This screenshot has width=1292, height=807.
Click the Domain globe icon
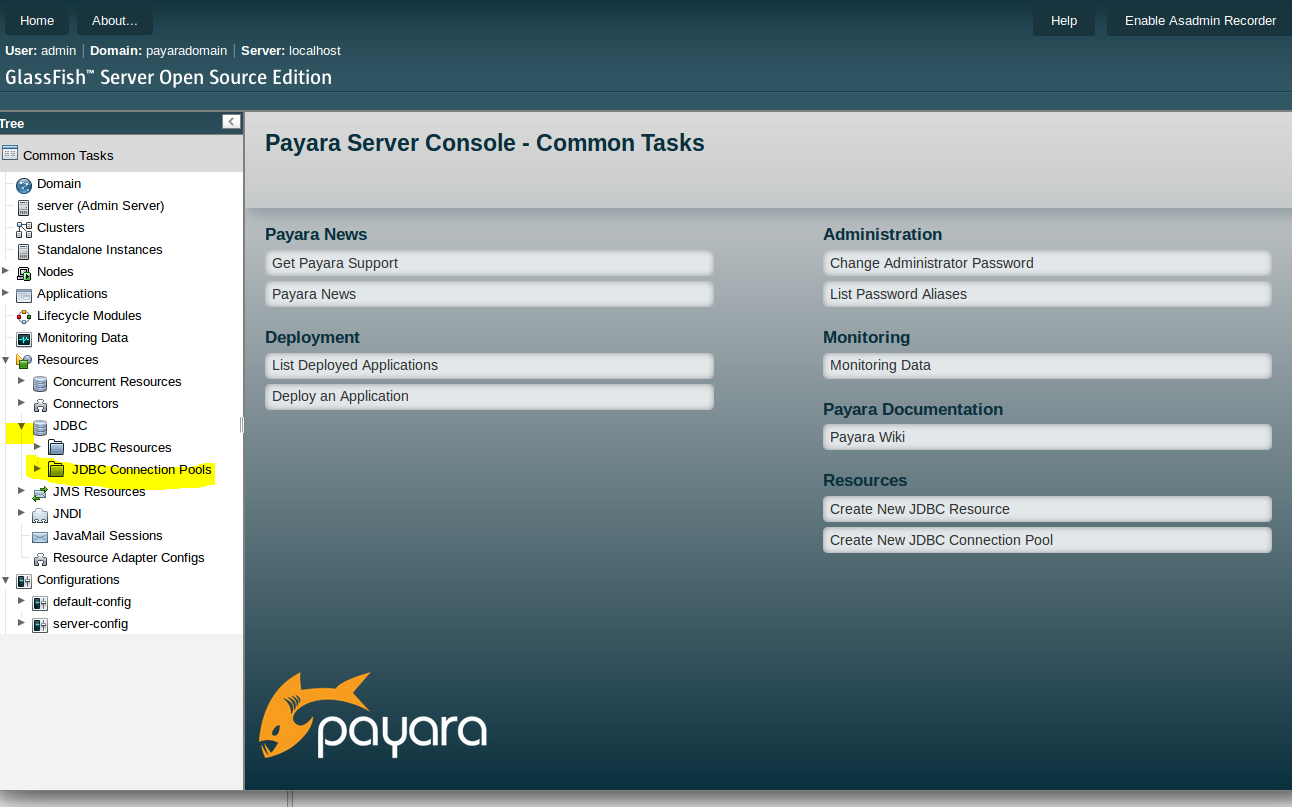[x=24, y=185]
